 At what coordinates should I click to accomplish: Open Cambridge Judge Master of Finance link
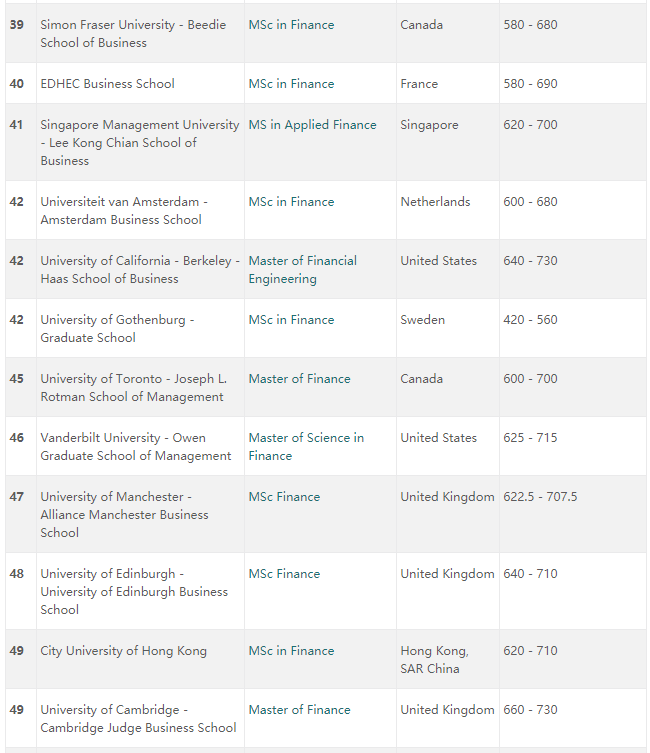tap(299, 710)
